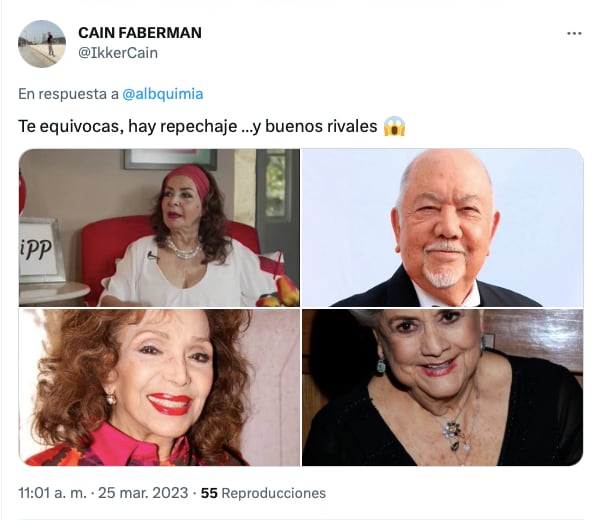Open photo of woman in black top
The width and height of the screenshot is (595, 520).
tap(442, 387)
